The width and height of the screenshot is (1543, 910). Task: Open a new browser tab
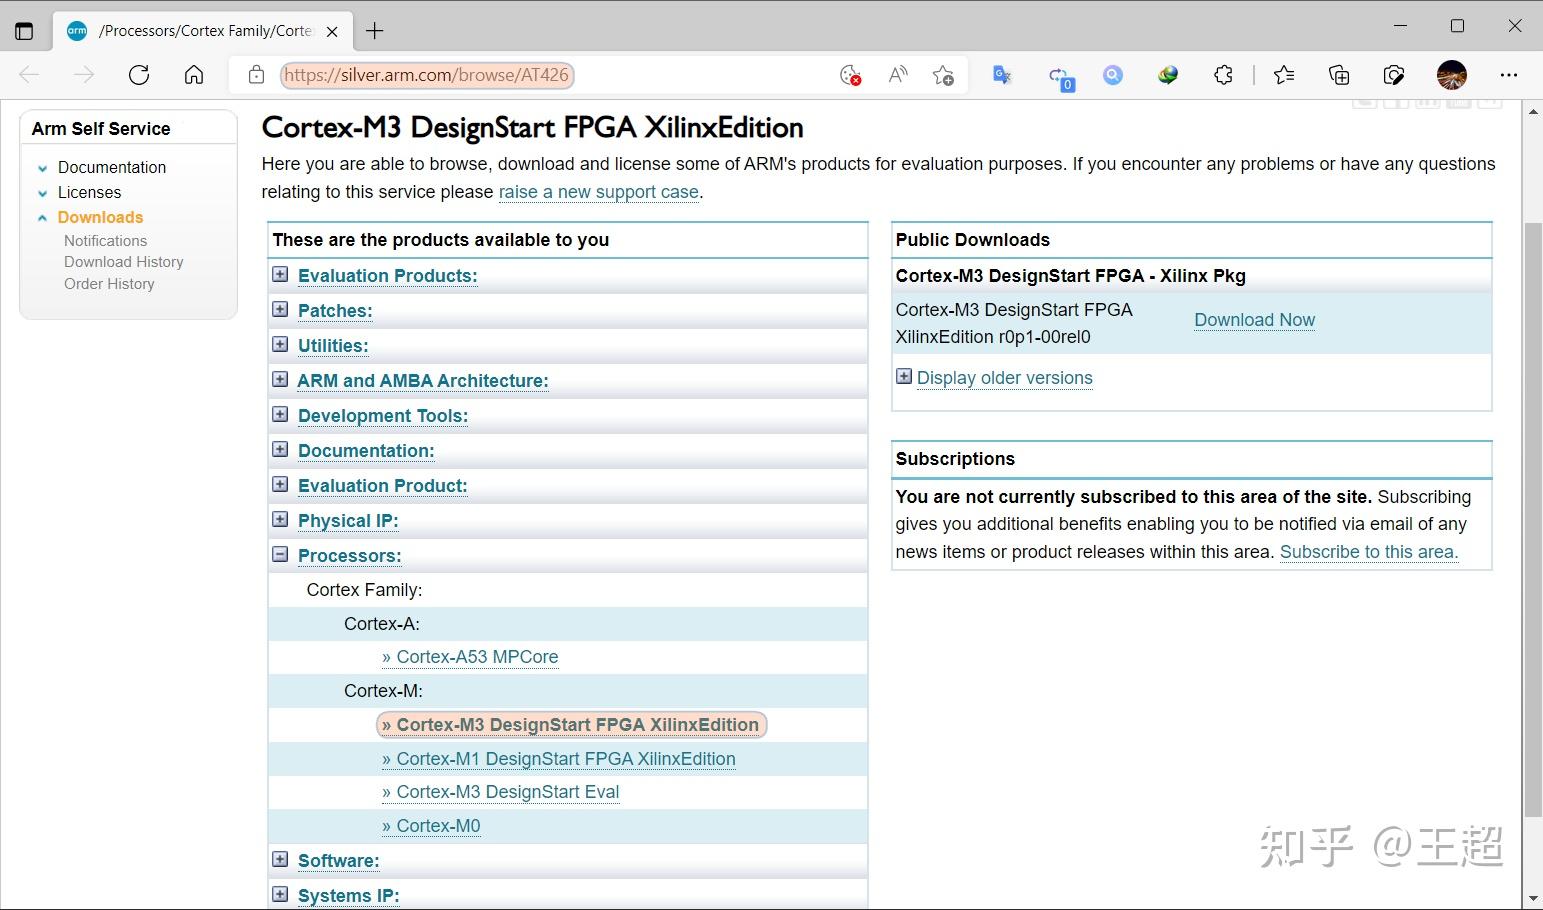375,31
